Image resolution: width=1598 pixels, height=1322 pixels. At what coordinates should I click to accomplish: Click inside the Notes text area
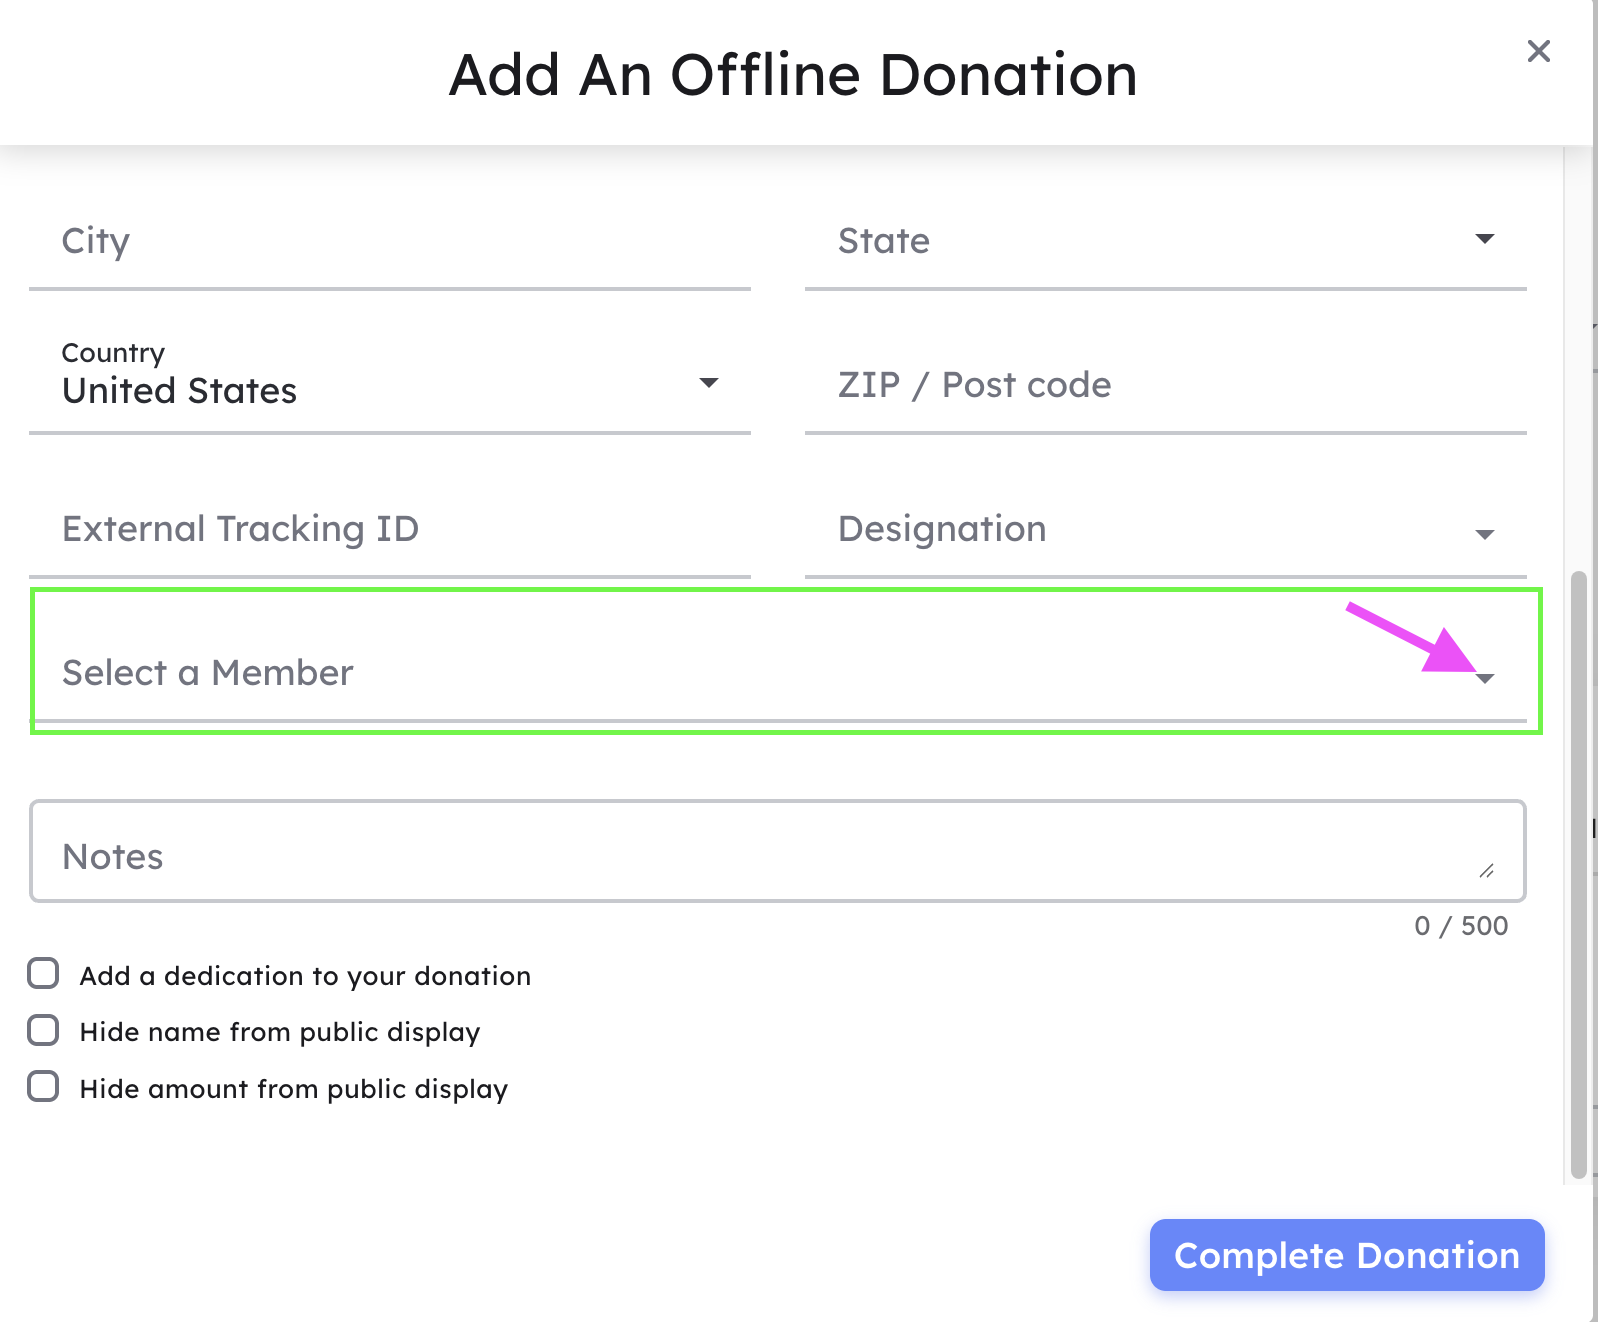pos(778,851)
